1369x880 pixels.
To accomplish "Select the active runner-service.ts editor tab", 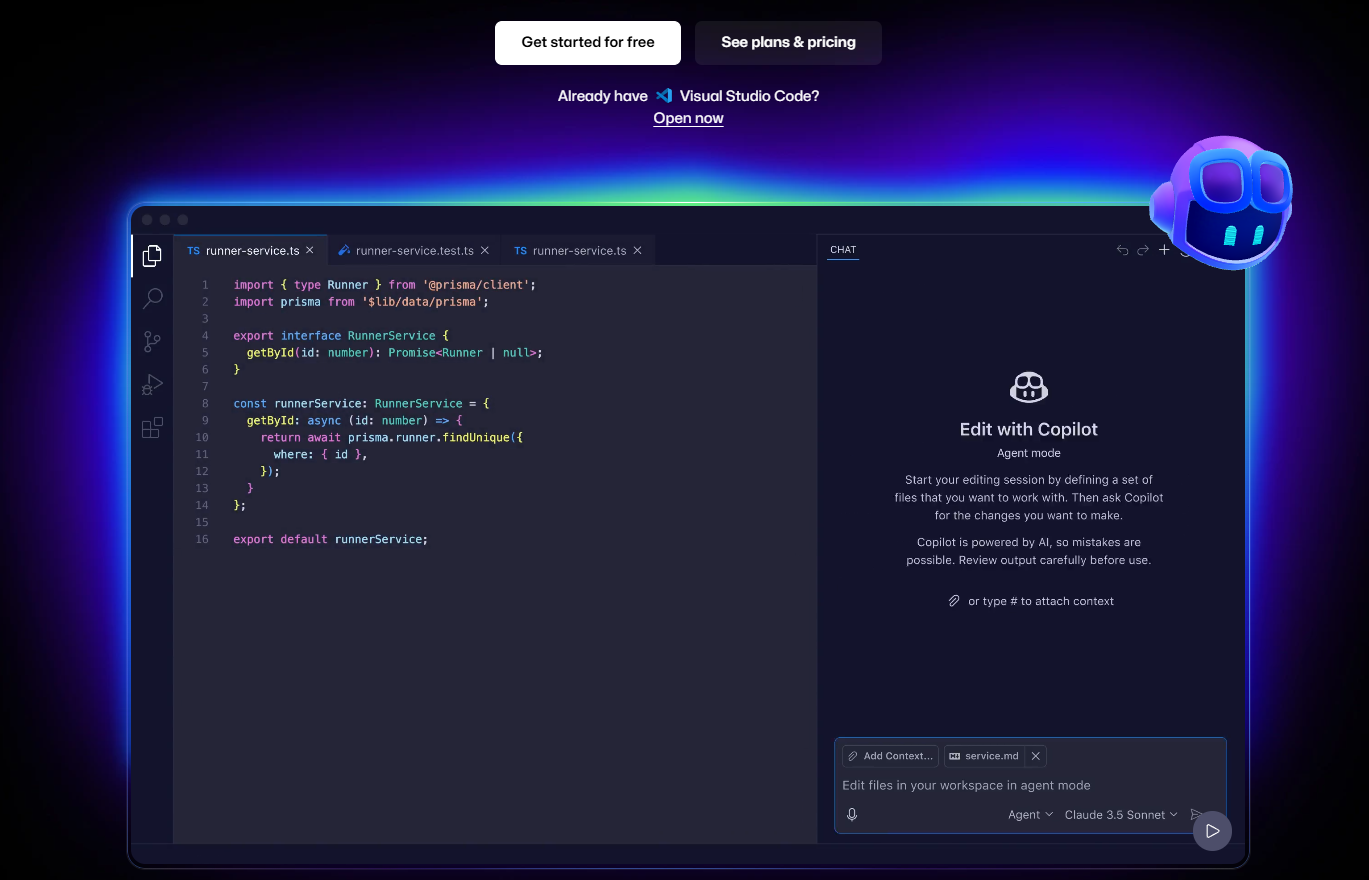I will [x=251, y=250].
